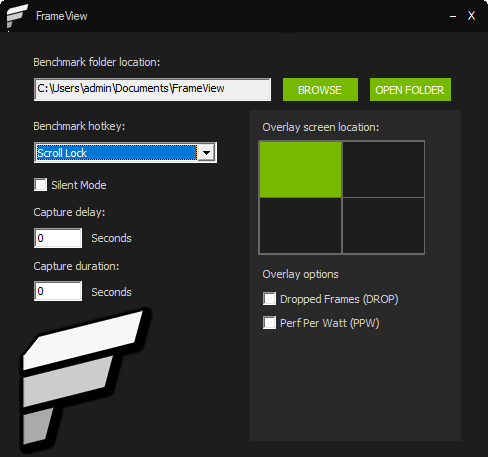Select the top-left overlay screen location
This screenshot has height=457, width=488.
300,169
